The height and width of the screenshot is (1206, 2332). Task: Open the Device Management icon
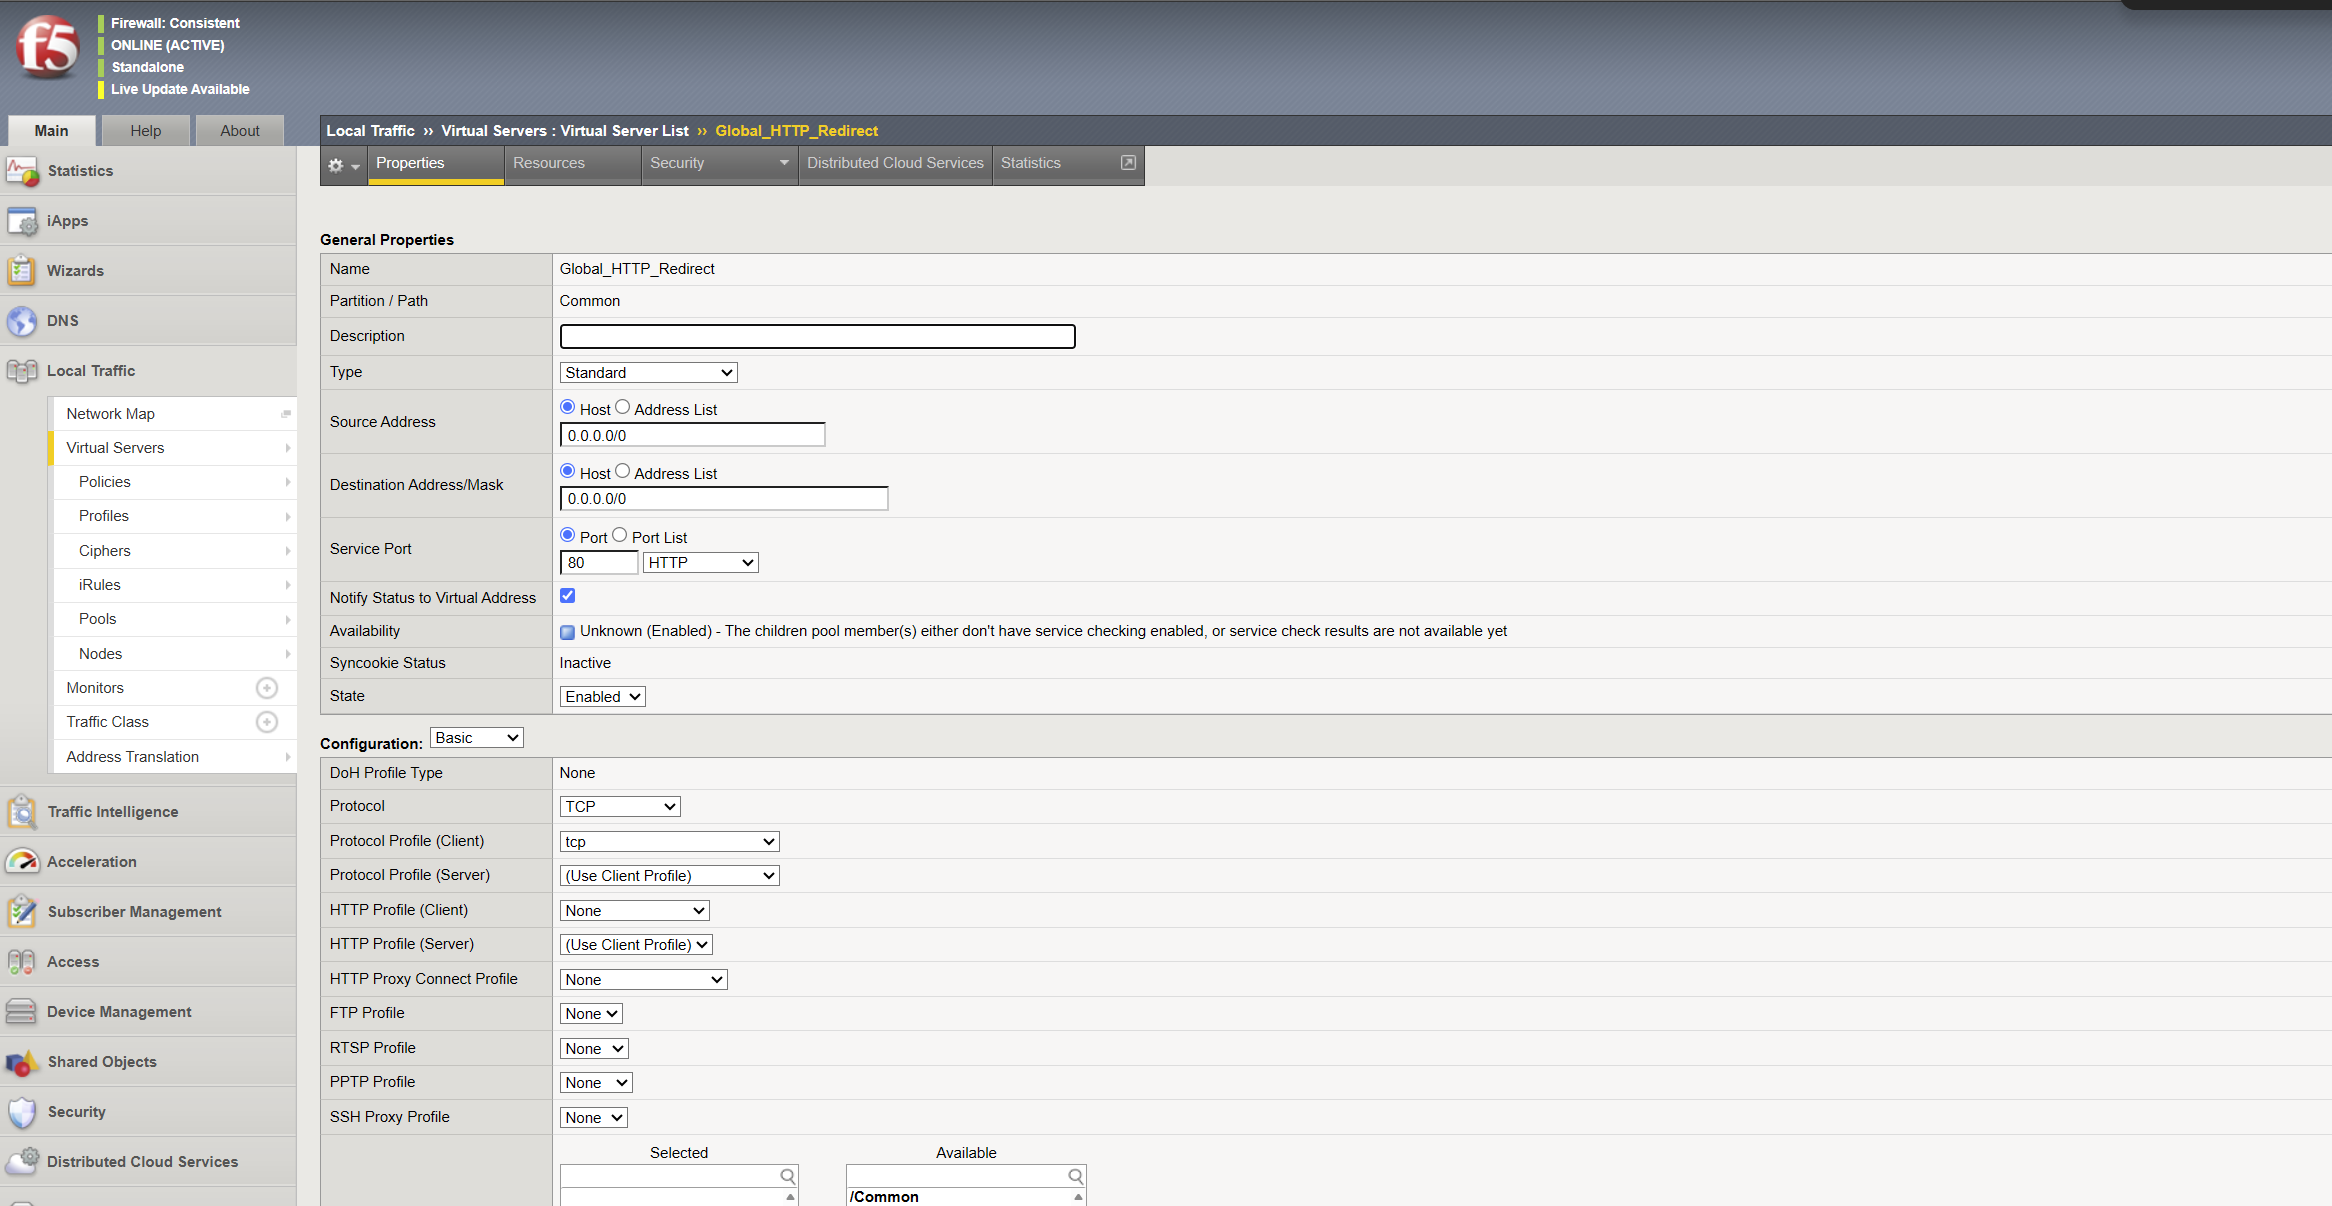(x=22, y=1012)
